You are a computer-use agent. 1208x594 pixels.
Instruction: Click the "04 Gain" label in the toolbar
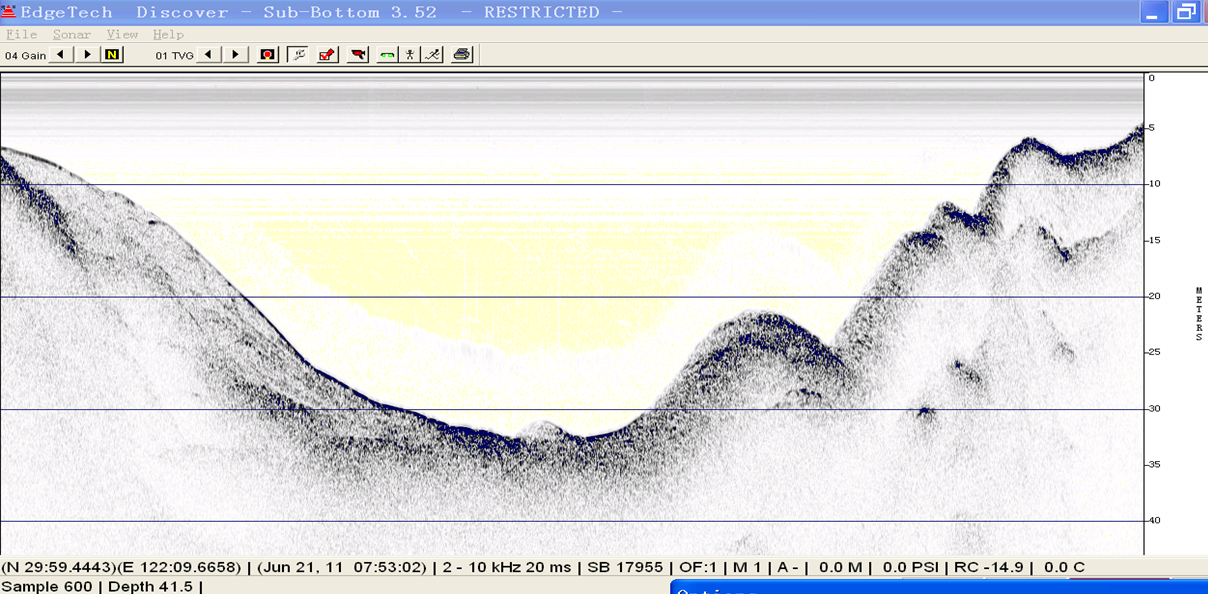click(26, 55)
